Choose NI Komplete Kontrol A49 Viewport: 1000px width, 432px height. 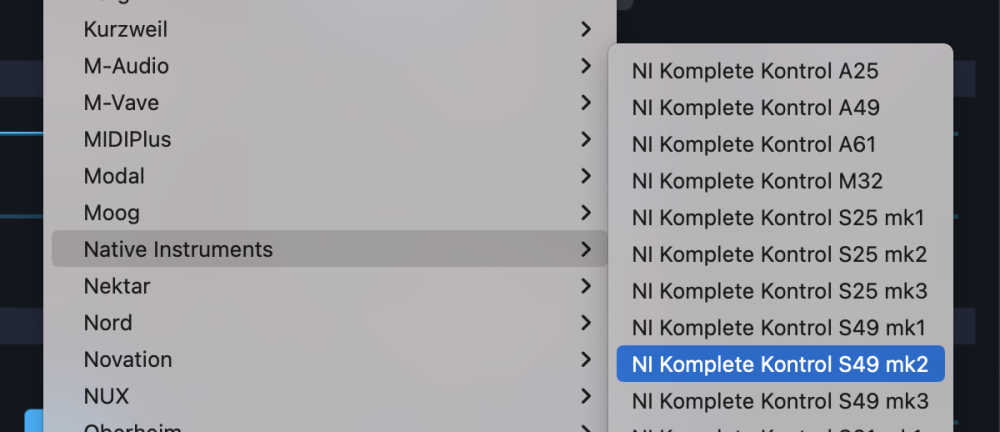(x=781, y=108)
